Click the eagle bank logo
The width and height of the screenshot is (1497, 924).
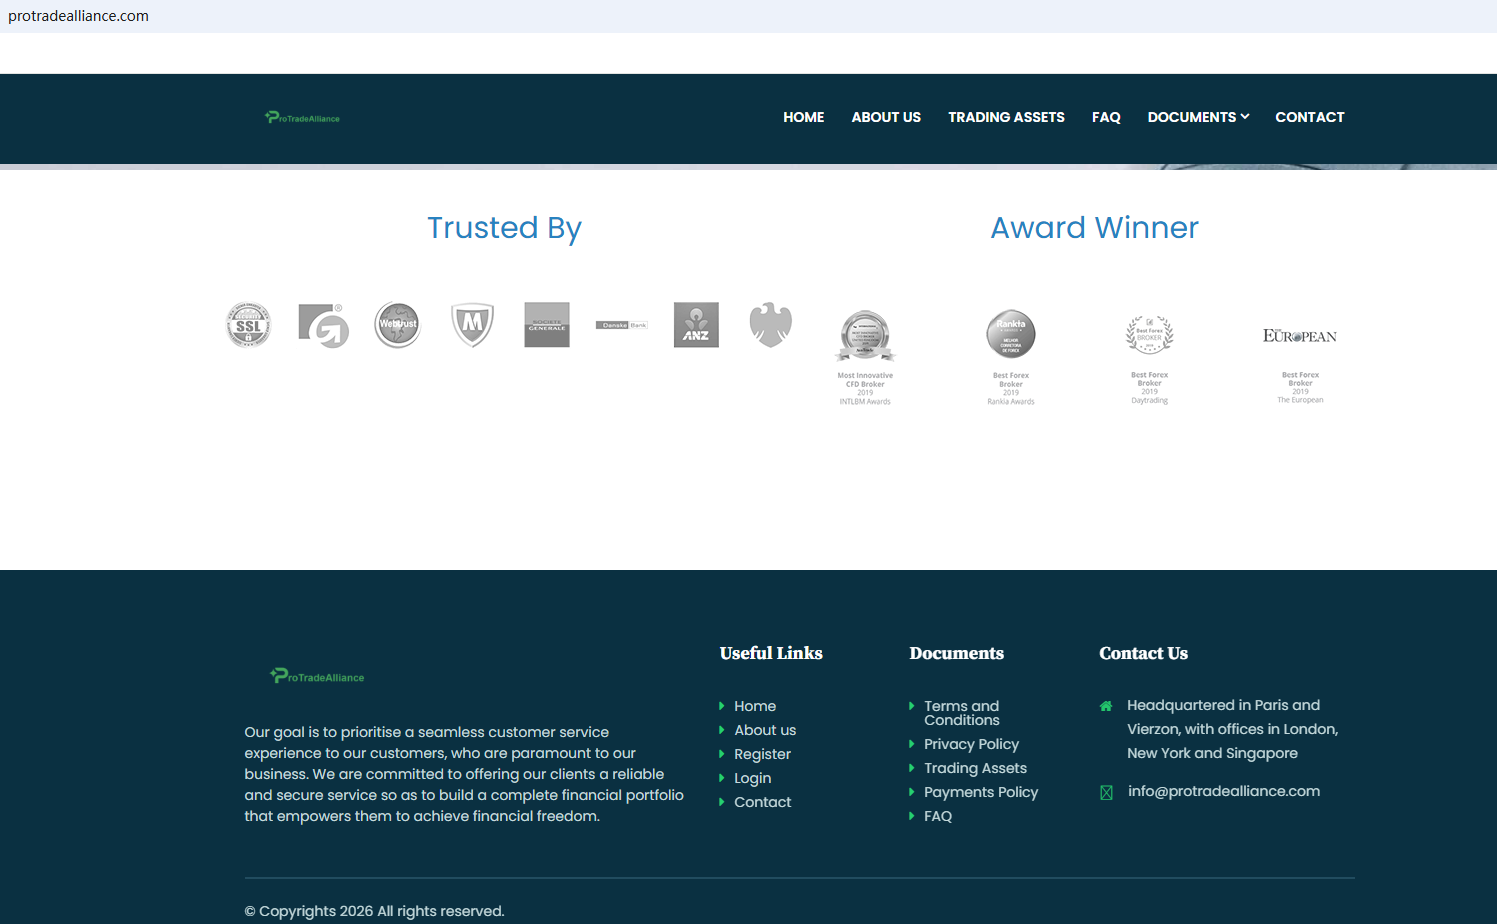tap(771, 325)
